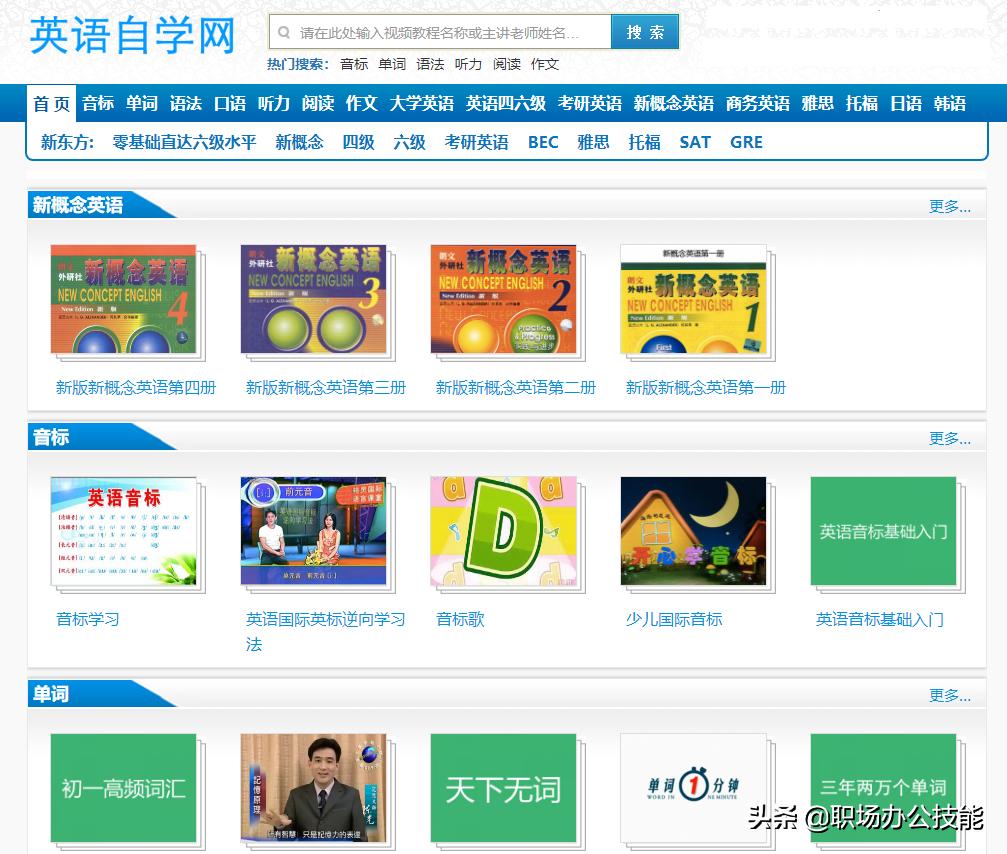1007x854 pixels.
Task: Open 新版新概念英语第三册 course link
Action: point(325,387)
